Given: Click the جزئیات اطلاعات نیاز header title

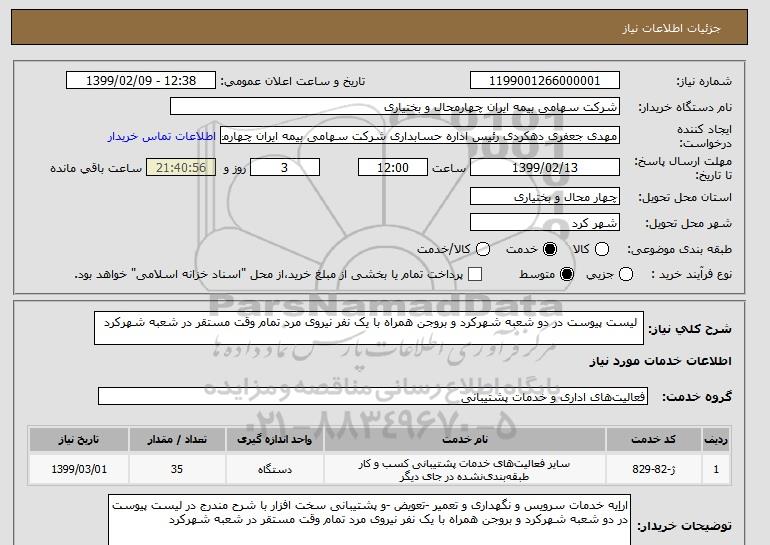Looking at the screenshot, I should (671, 28).
